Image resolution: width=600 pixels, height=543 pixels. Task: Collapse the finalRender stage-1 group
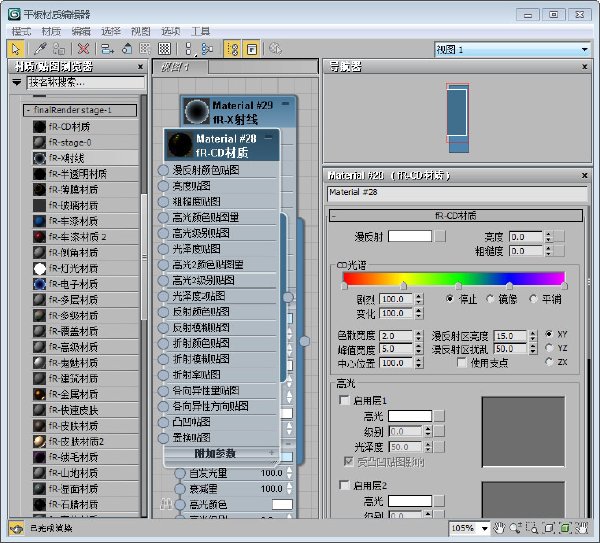[x=28, y=110]
